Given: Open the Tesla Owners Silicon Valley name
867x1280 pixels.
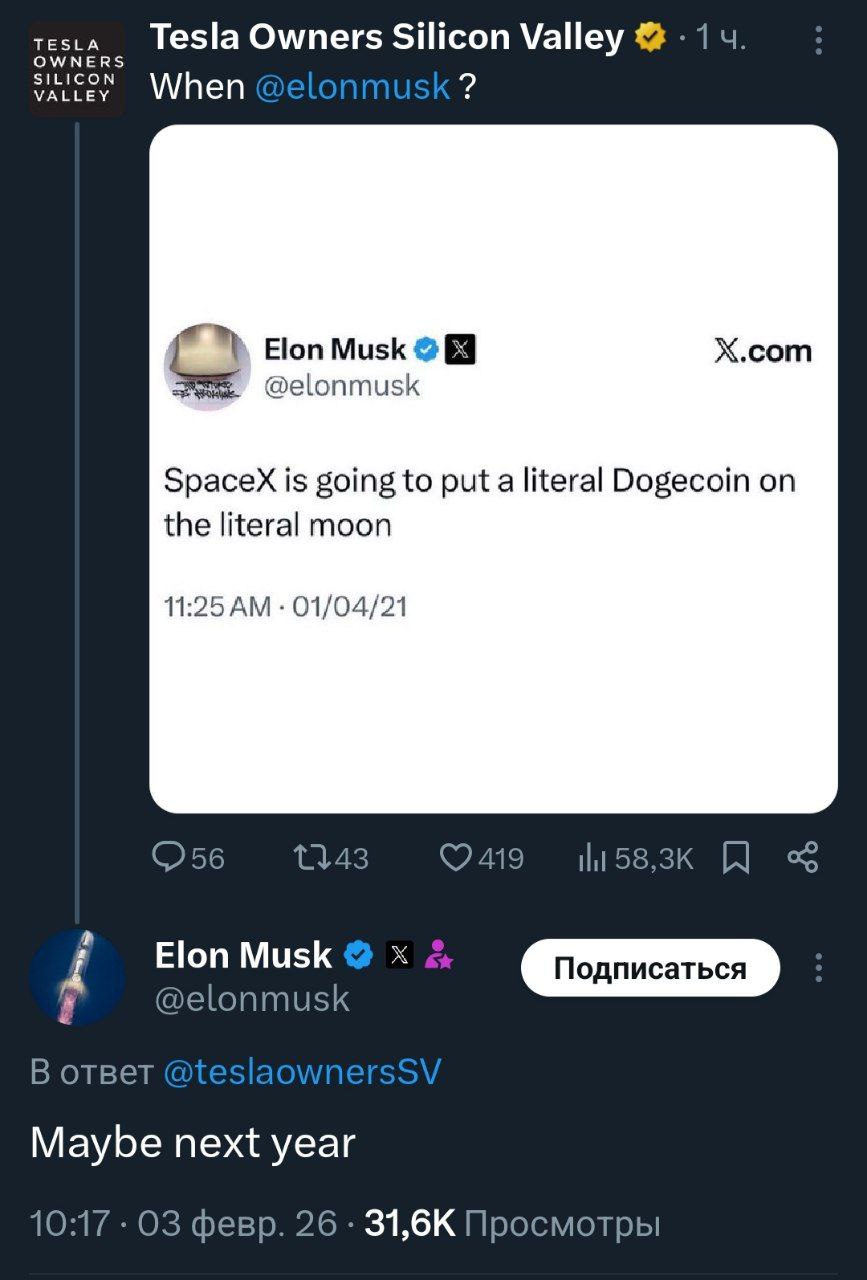Looking at the screenshot, I should [387, 38].
